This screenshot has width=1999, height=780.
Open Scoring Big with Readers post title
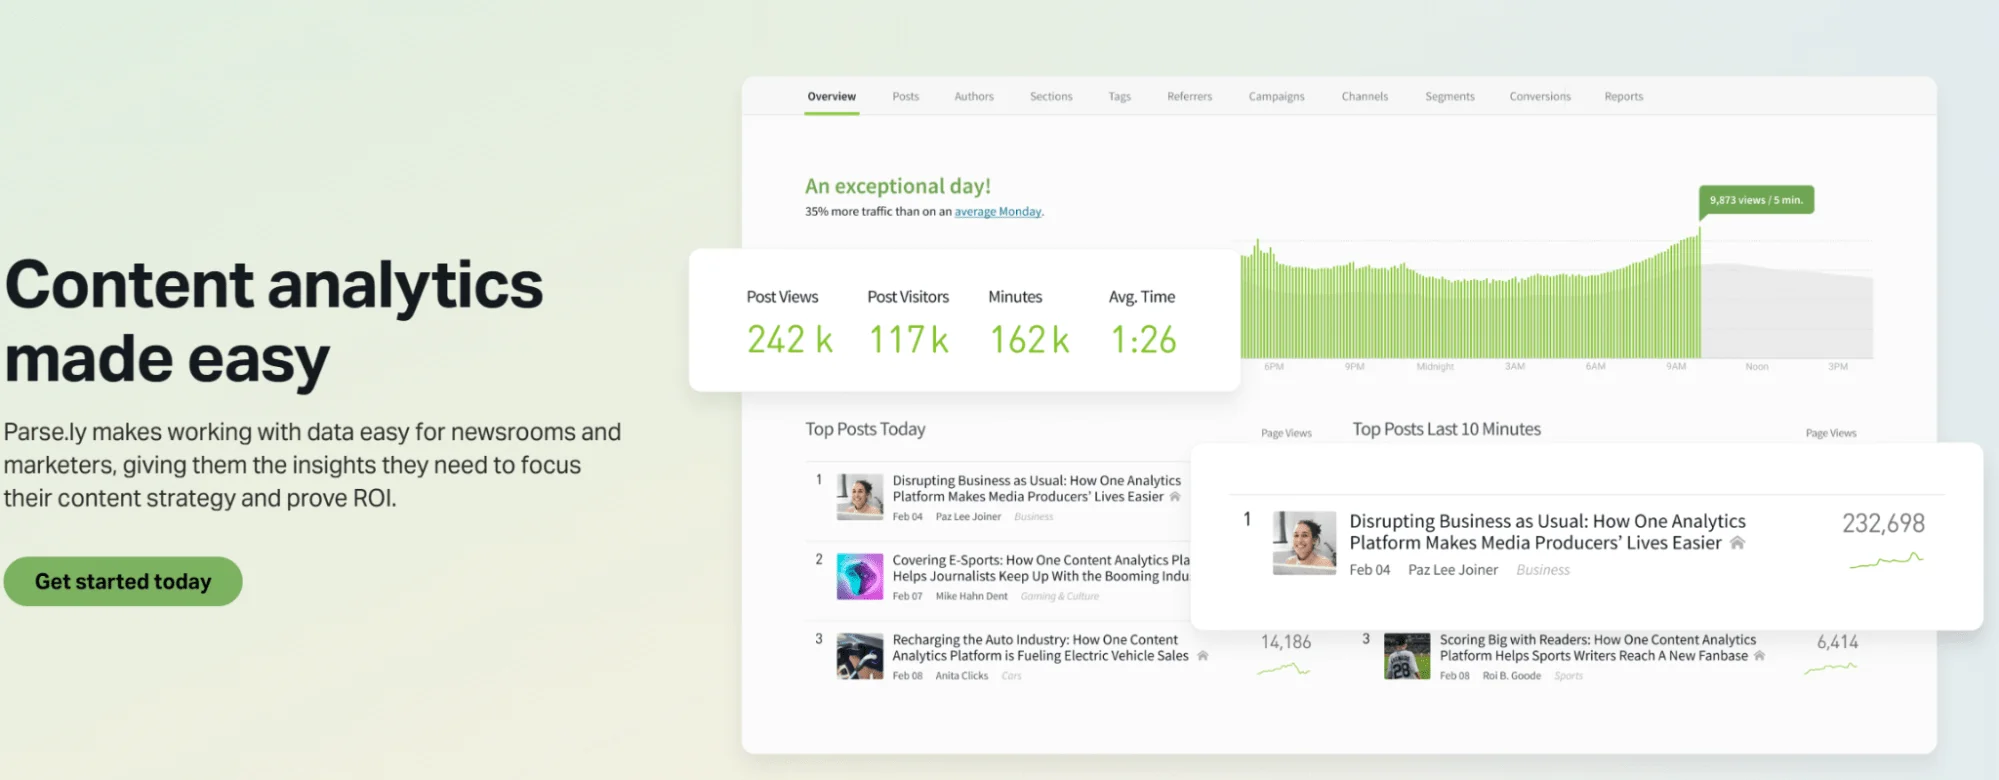1597,648
